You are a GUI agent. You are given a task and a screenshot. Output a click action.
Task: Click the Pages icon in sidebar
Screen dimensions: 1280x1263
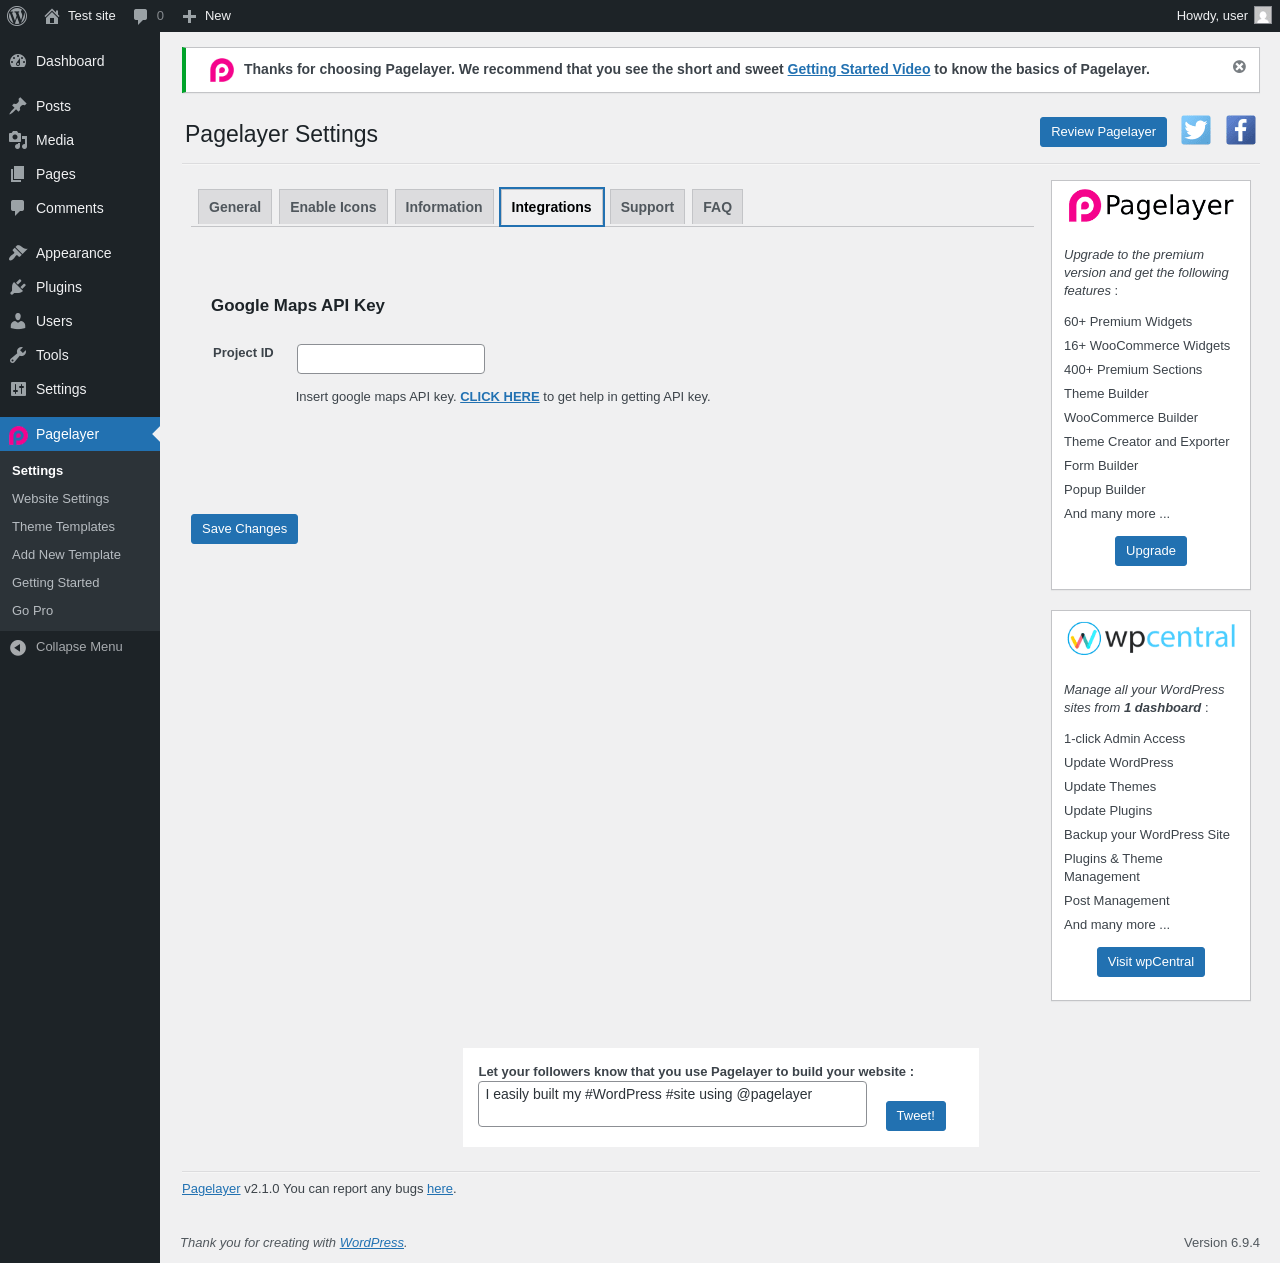[x=18, y=174]
